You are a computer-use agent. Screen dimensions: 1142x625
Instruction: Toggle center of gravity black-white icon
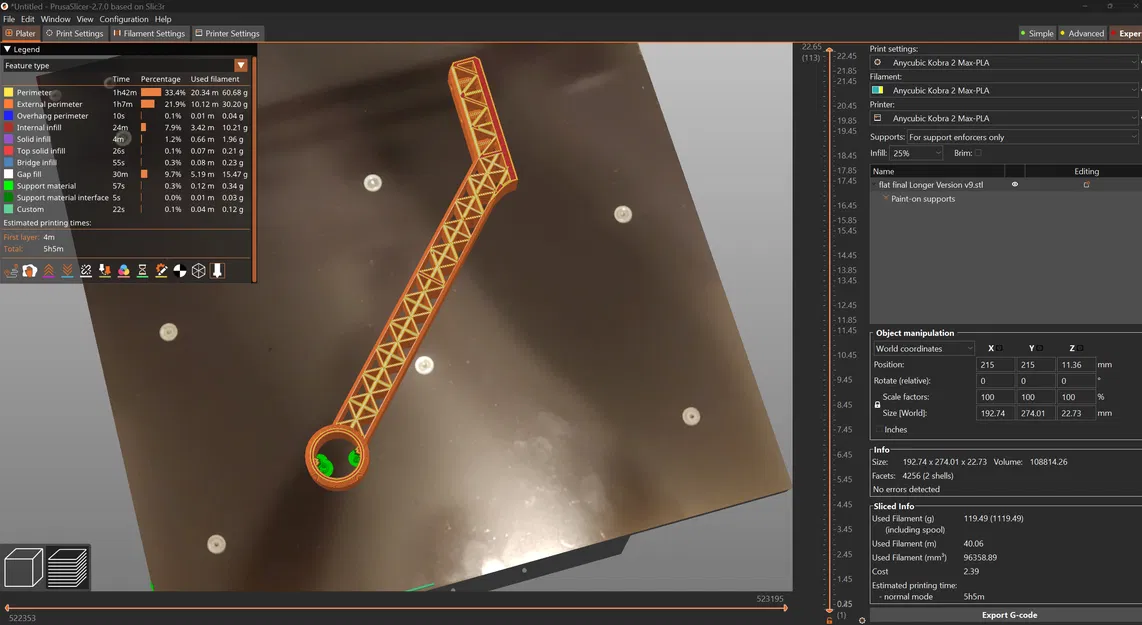180,271
